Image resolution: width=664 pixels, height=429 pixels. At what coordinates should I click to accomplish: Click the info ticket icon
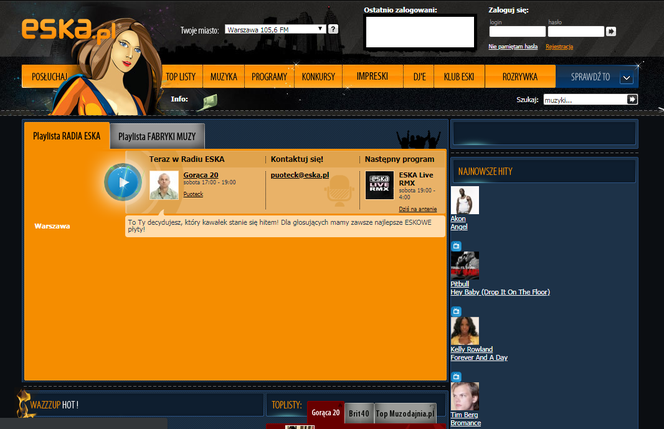click(209, 102)
